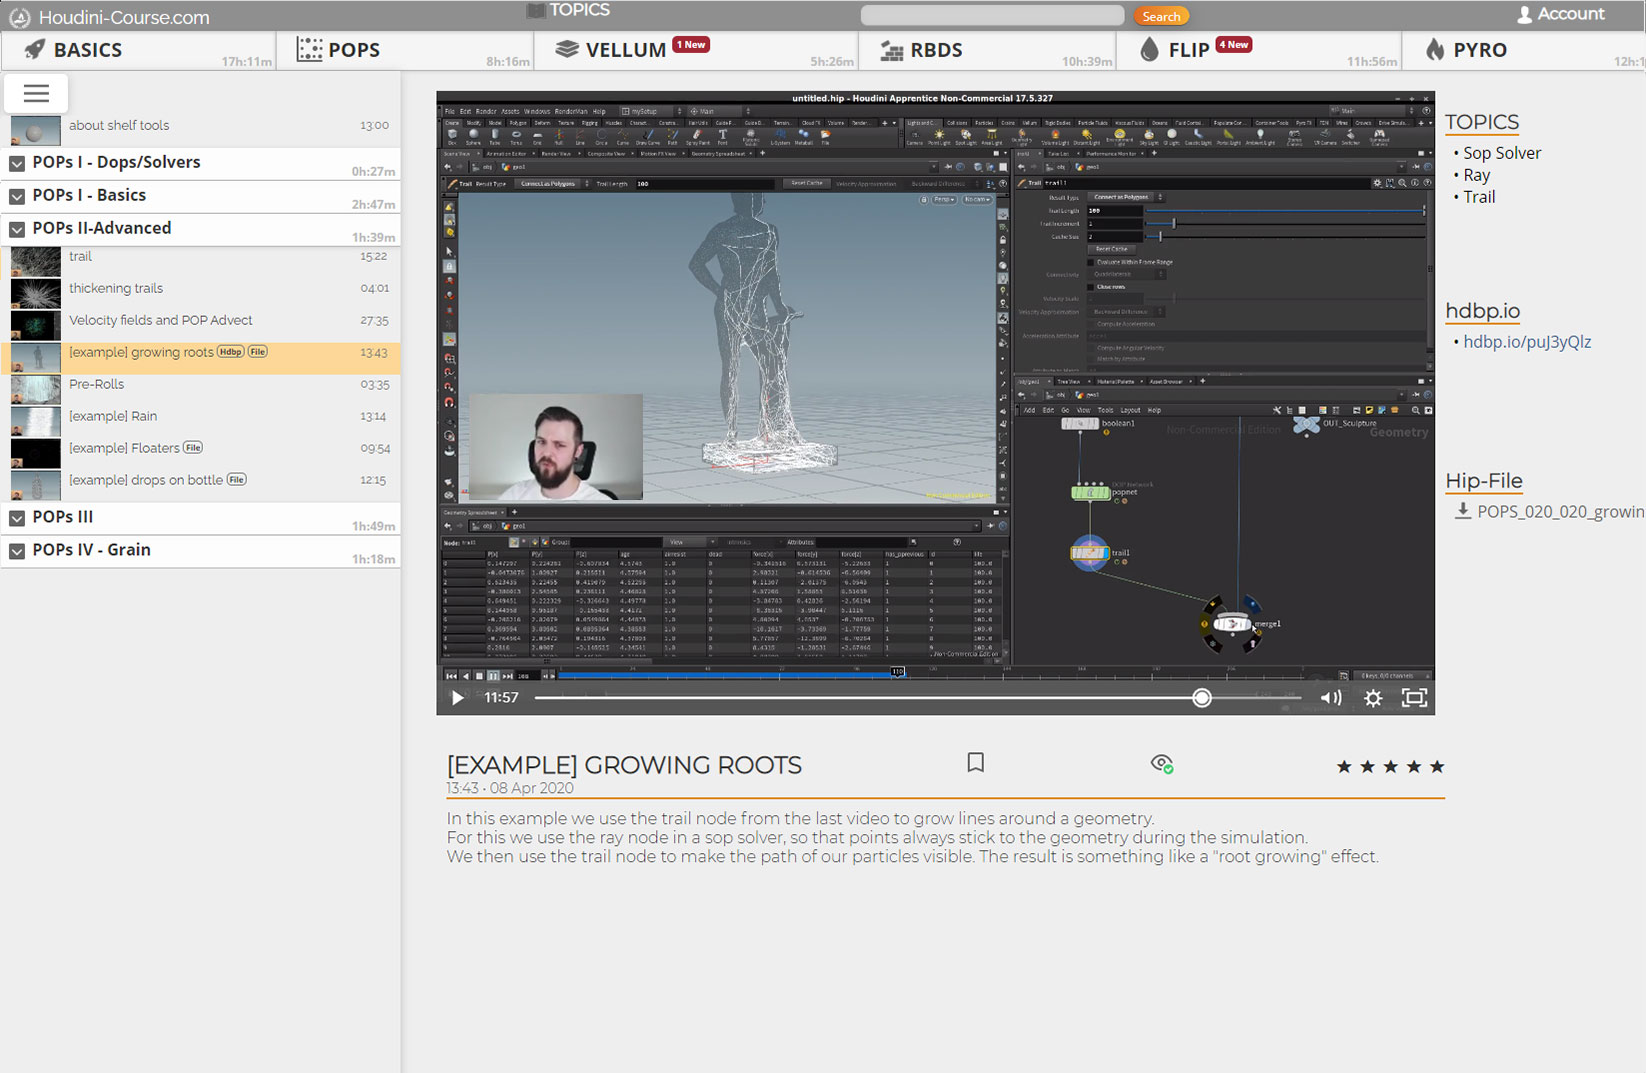Collapse the POPs II-Advanced section
Screen dimensions: 1646x1073
(16, 228)
